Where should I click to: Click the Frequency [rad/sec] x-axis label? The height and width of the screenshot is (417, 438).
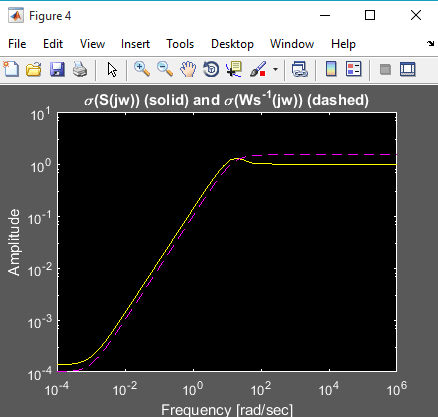point(227,410)
